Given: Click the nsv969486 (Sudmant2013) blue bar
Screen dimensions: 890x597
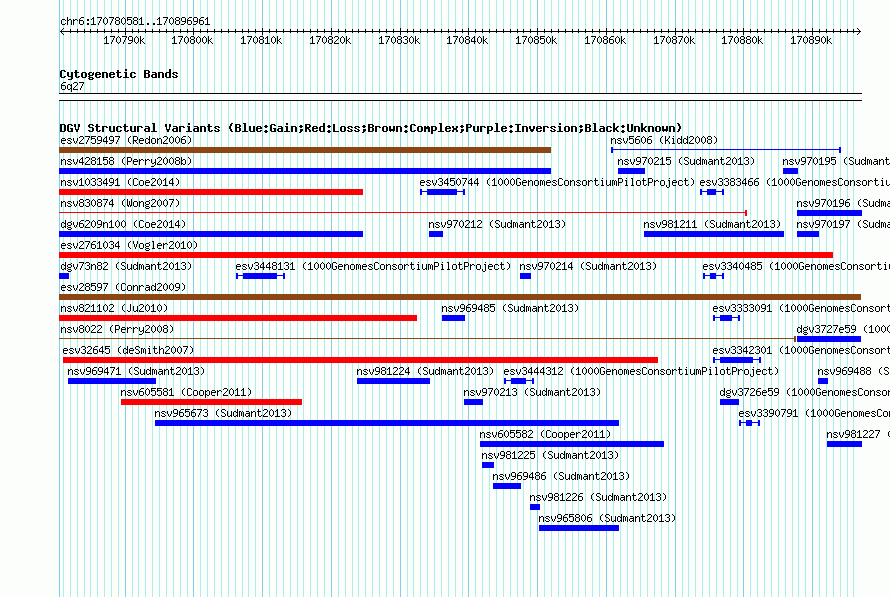Looking at the screenshot, I should [x=507, y=486].
